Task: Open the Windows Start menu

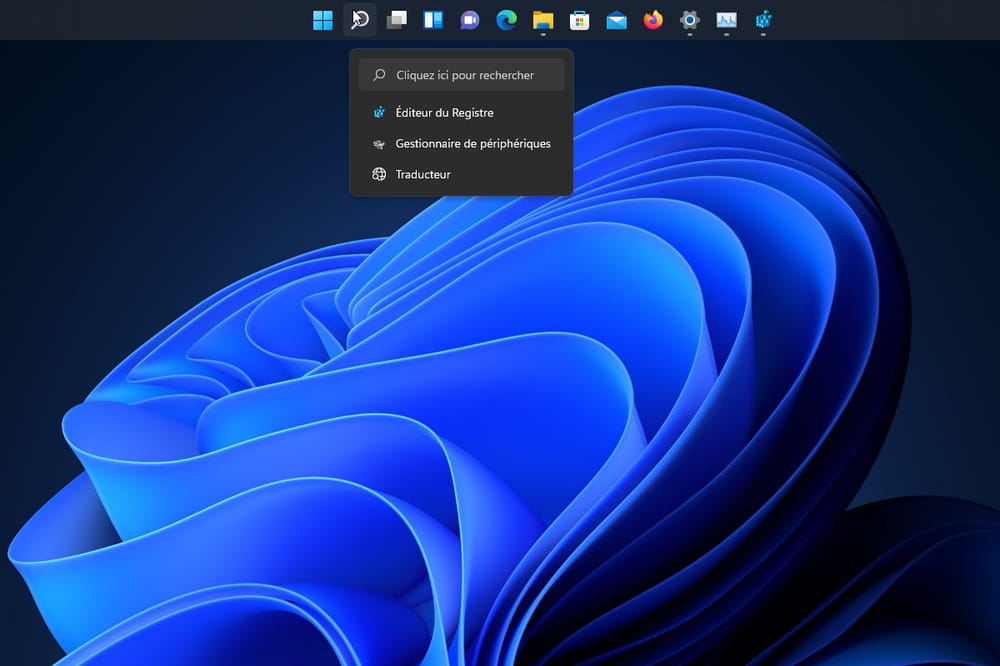Action: 323,20
